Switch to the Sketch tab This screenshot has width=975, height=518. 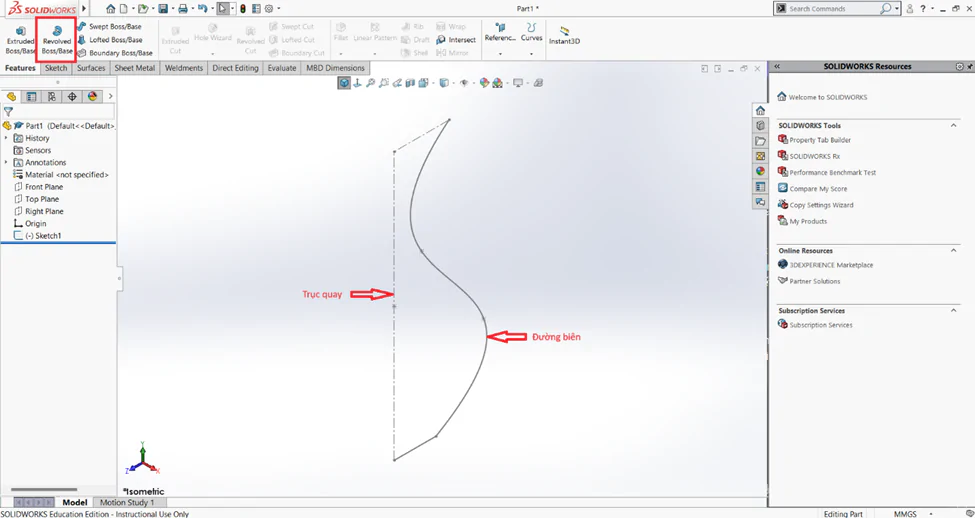(56, 68)
